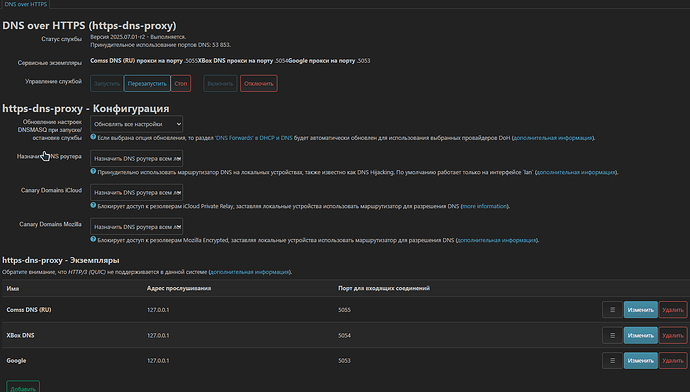Screen dimensions: 690x392
Task: Open the Canary Domains Mozilla dropdown
Action: pyautogui.click(x=136, y=227)
